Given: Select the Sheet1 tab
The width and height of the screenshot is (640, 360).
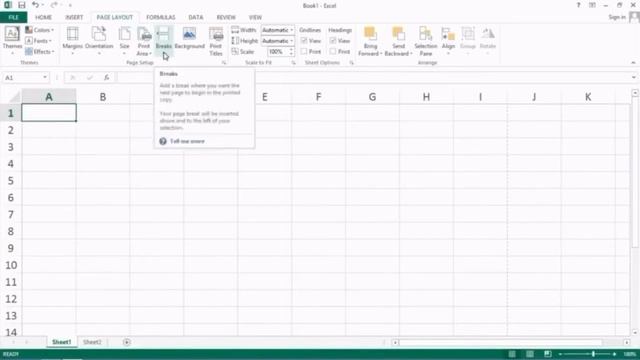Looking at the screenshot, I should point(62,342).
